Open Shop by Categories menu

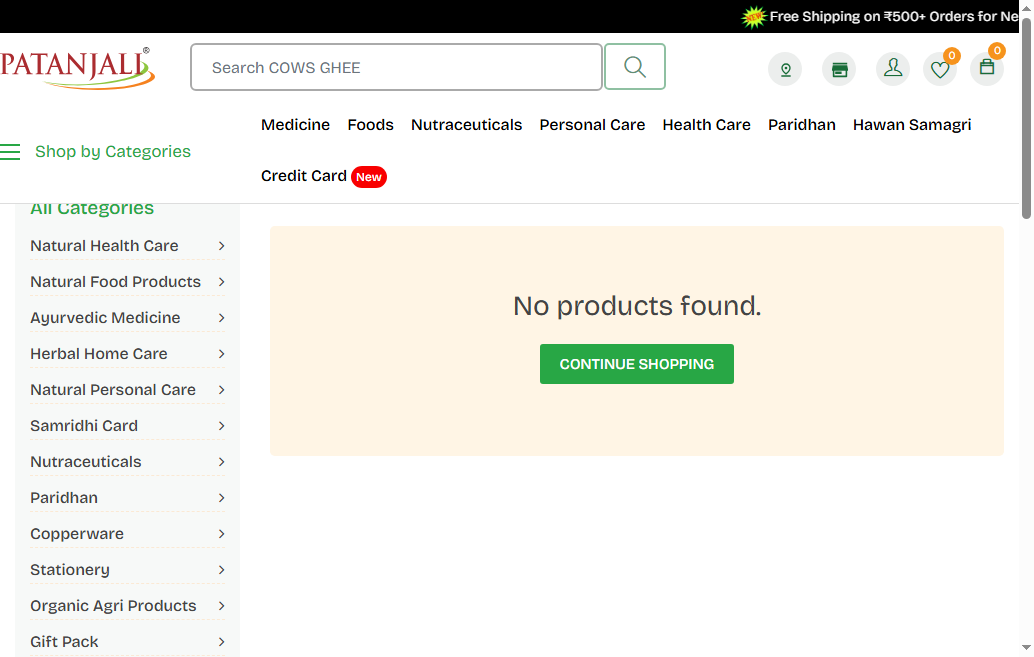click(113, 152)
